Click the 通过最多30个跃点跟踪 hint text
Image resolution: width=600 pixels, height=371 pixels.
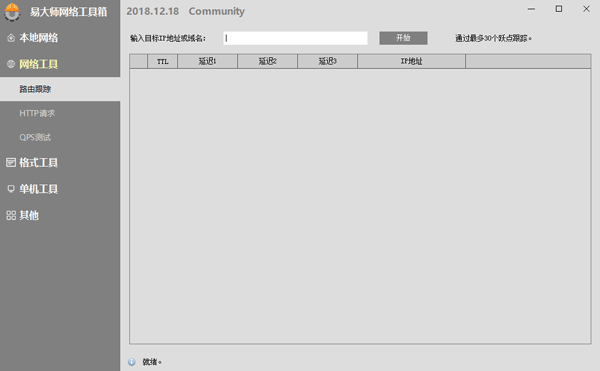tap(493, 38)
